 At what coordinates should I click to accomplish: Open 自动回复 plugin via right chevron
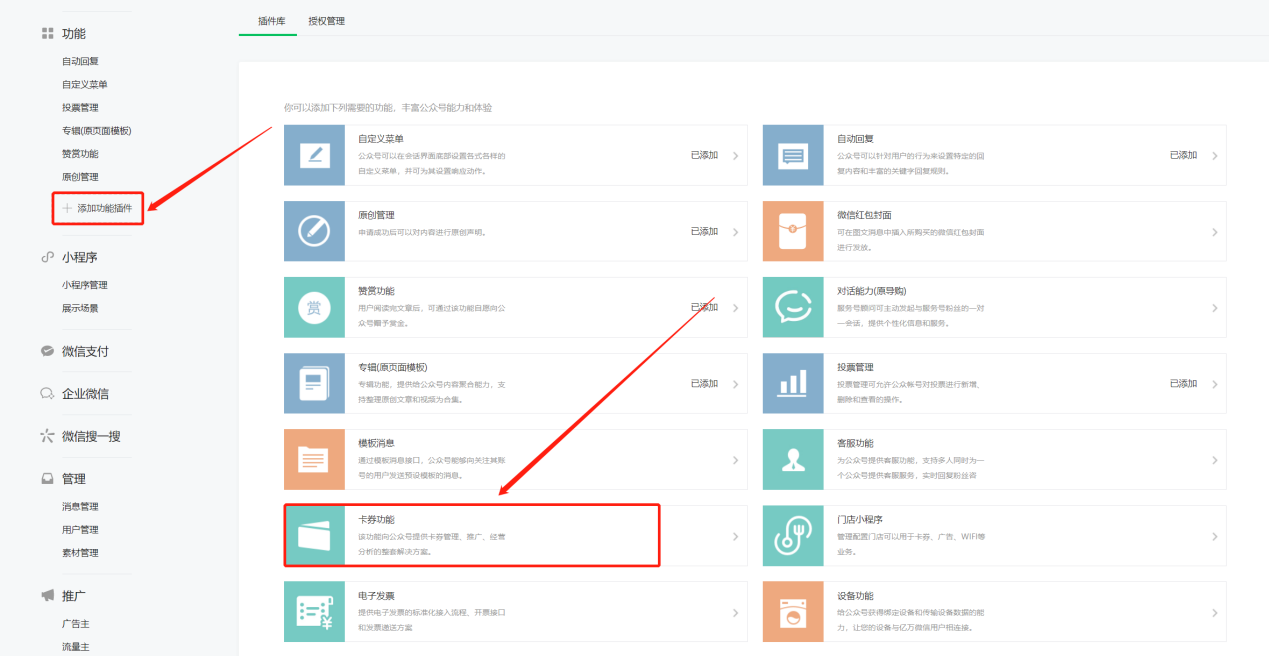1214,156
